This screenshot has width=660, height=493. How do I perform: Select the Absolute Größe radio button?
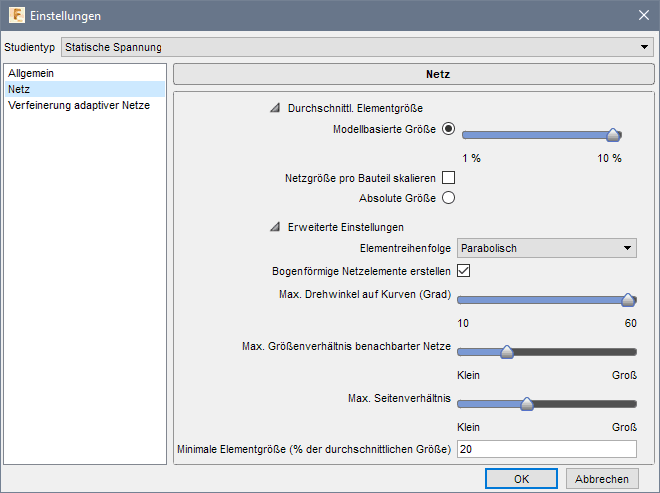coord(448,198)
